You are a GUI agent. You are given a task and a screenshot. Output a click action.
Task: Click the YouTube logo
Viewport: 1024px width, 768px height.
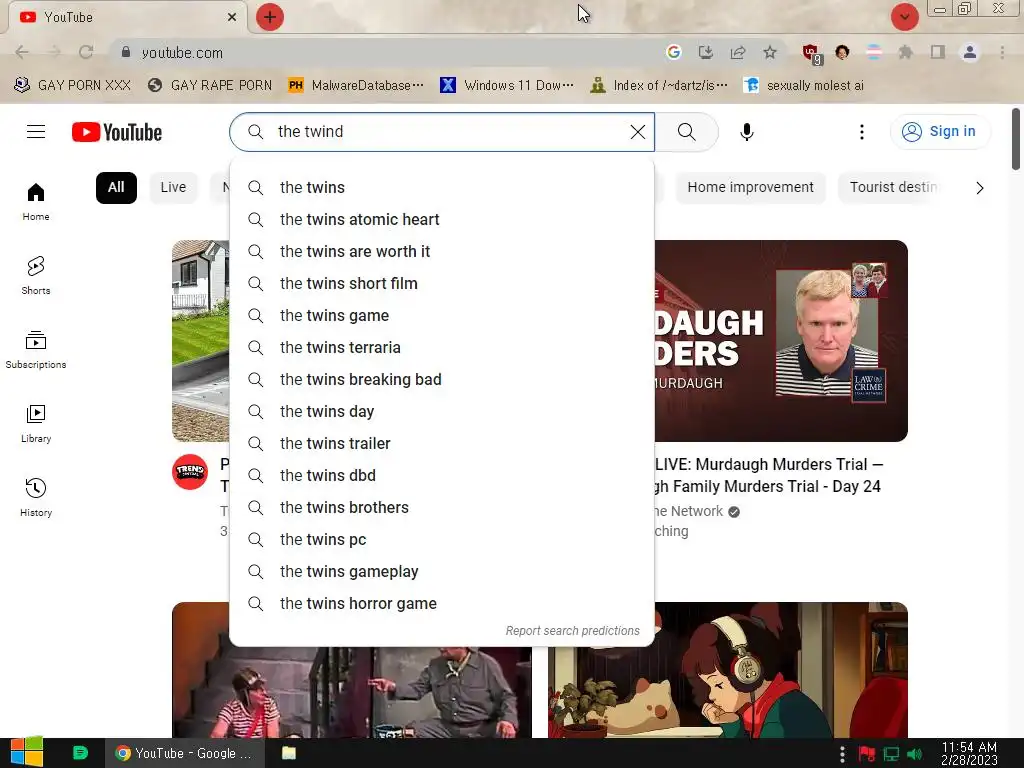(117, 132)
